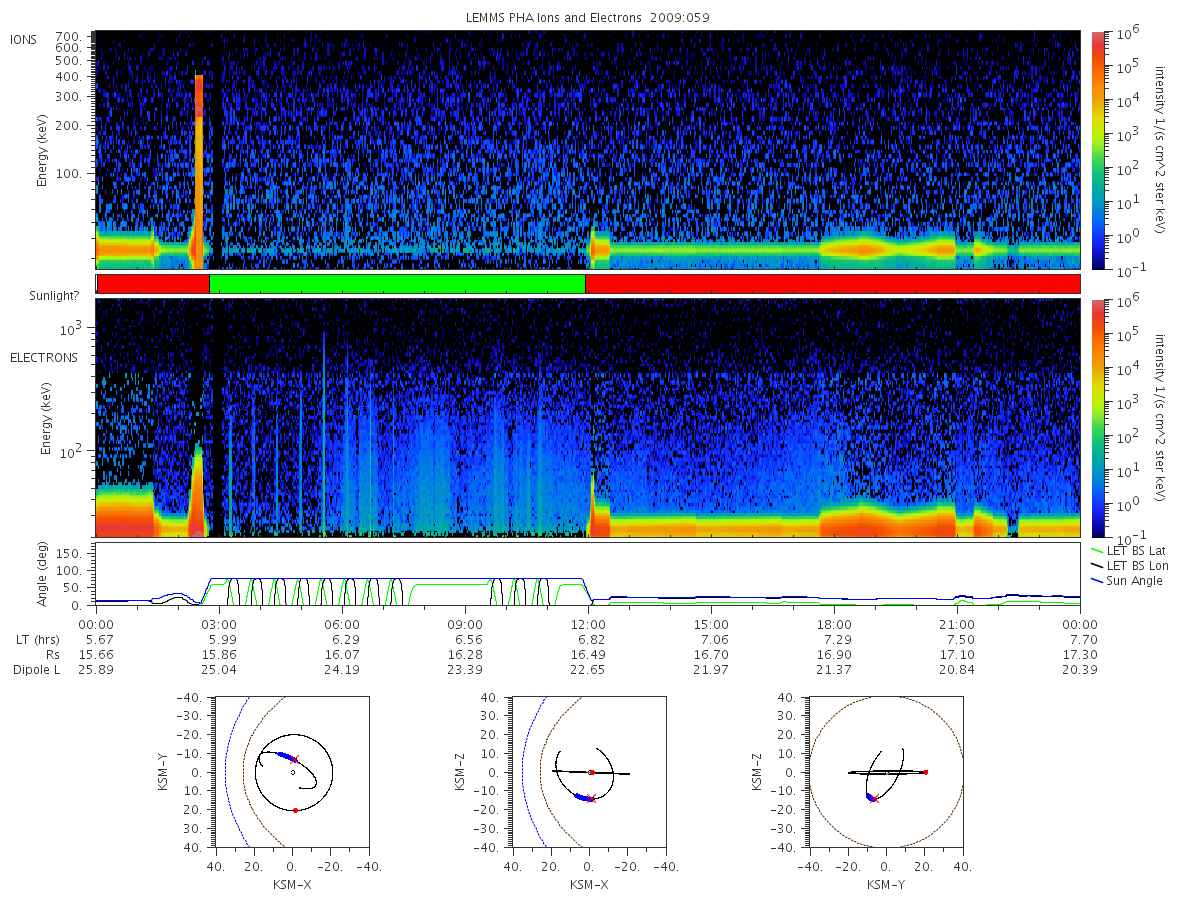This screenshot has height=900, width=1200.
Task: Click the 06:00 time axis label
Action: point(342,624)
